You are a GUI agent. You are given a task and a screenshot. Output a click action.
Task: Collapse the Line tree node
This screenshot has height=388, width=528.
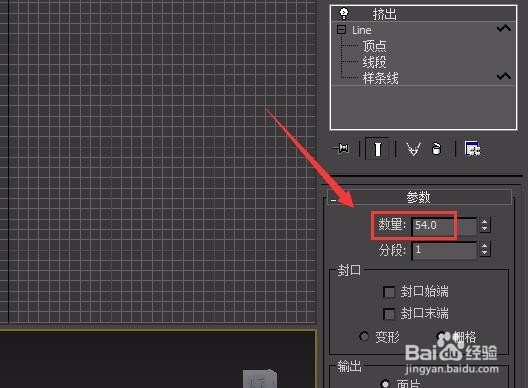341,30
